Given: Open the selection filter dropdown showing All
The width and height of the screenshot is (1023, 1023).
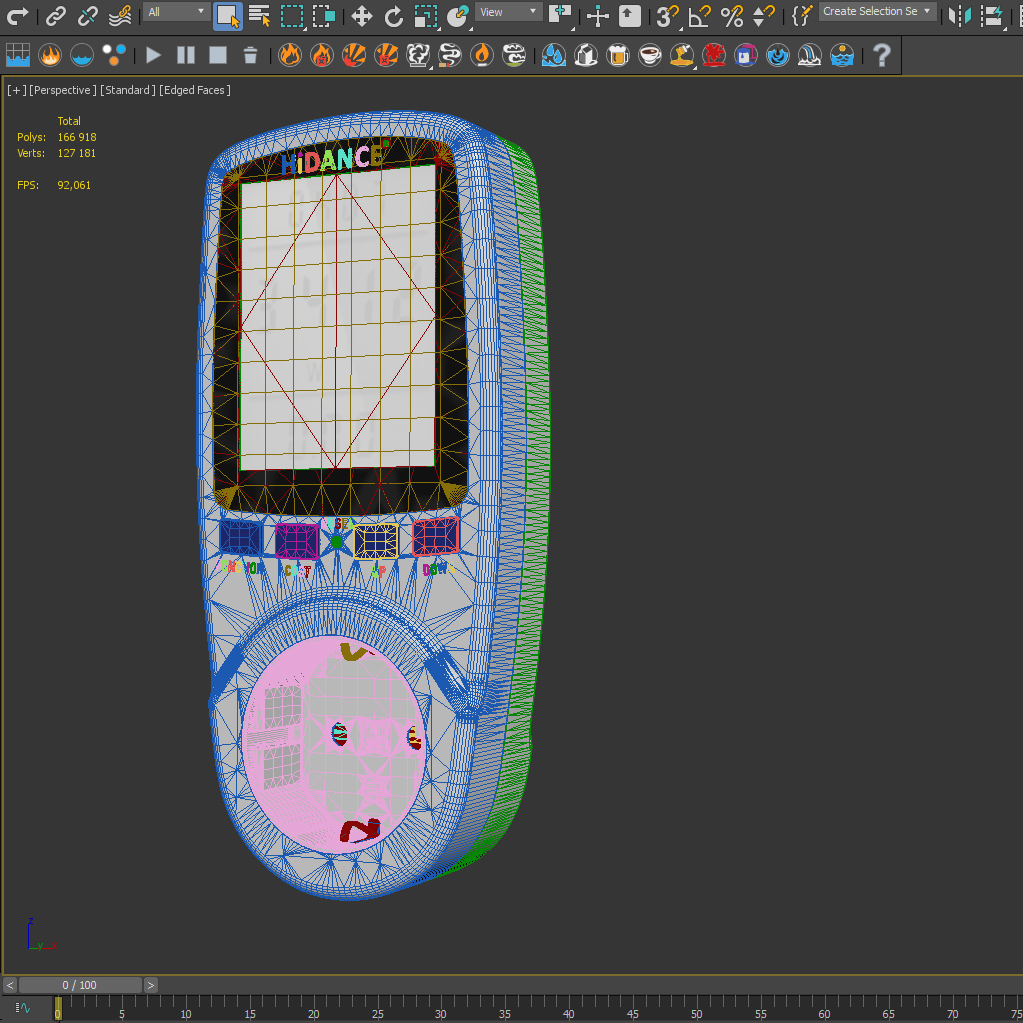Looking at the screenshot, I should click(176, 12).
